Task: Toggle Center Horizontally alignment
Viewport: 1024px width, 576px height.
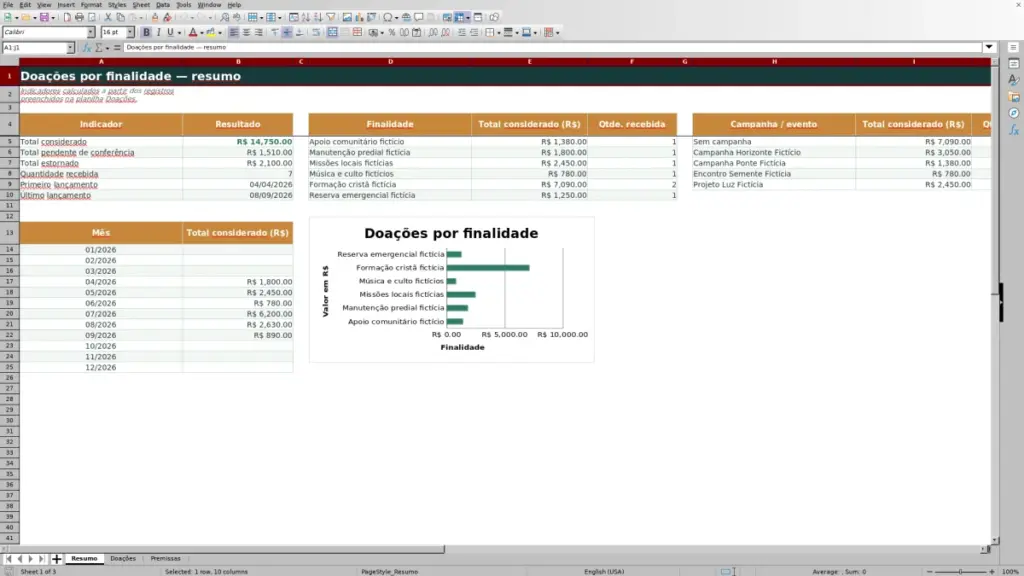Action: tap(246, 32)
